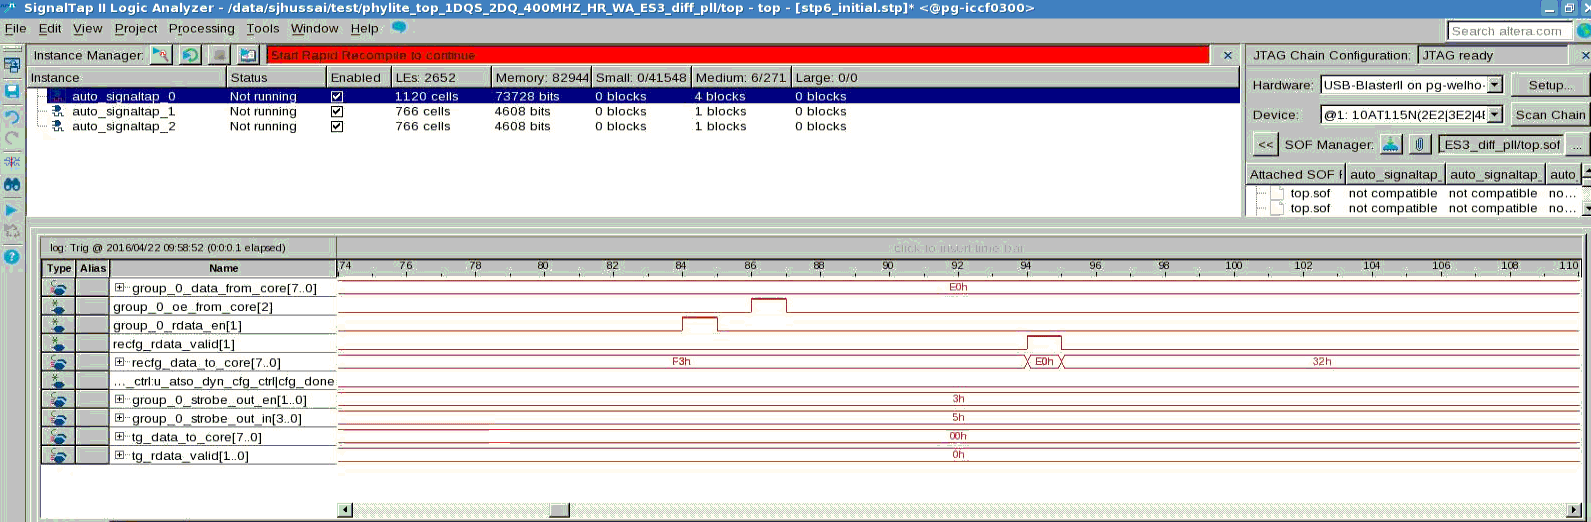Click Stop Analysis icon in Instance Manager
Viewport: 1591px width, 522px height.
pyautogui.click(x=219, y=55)
